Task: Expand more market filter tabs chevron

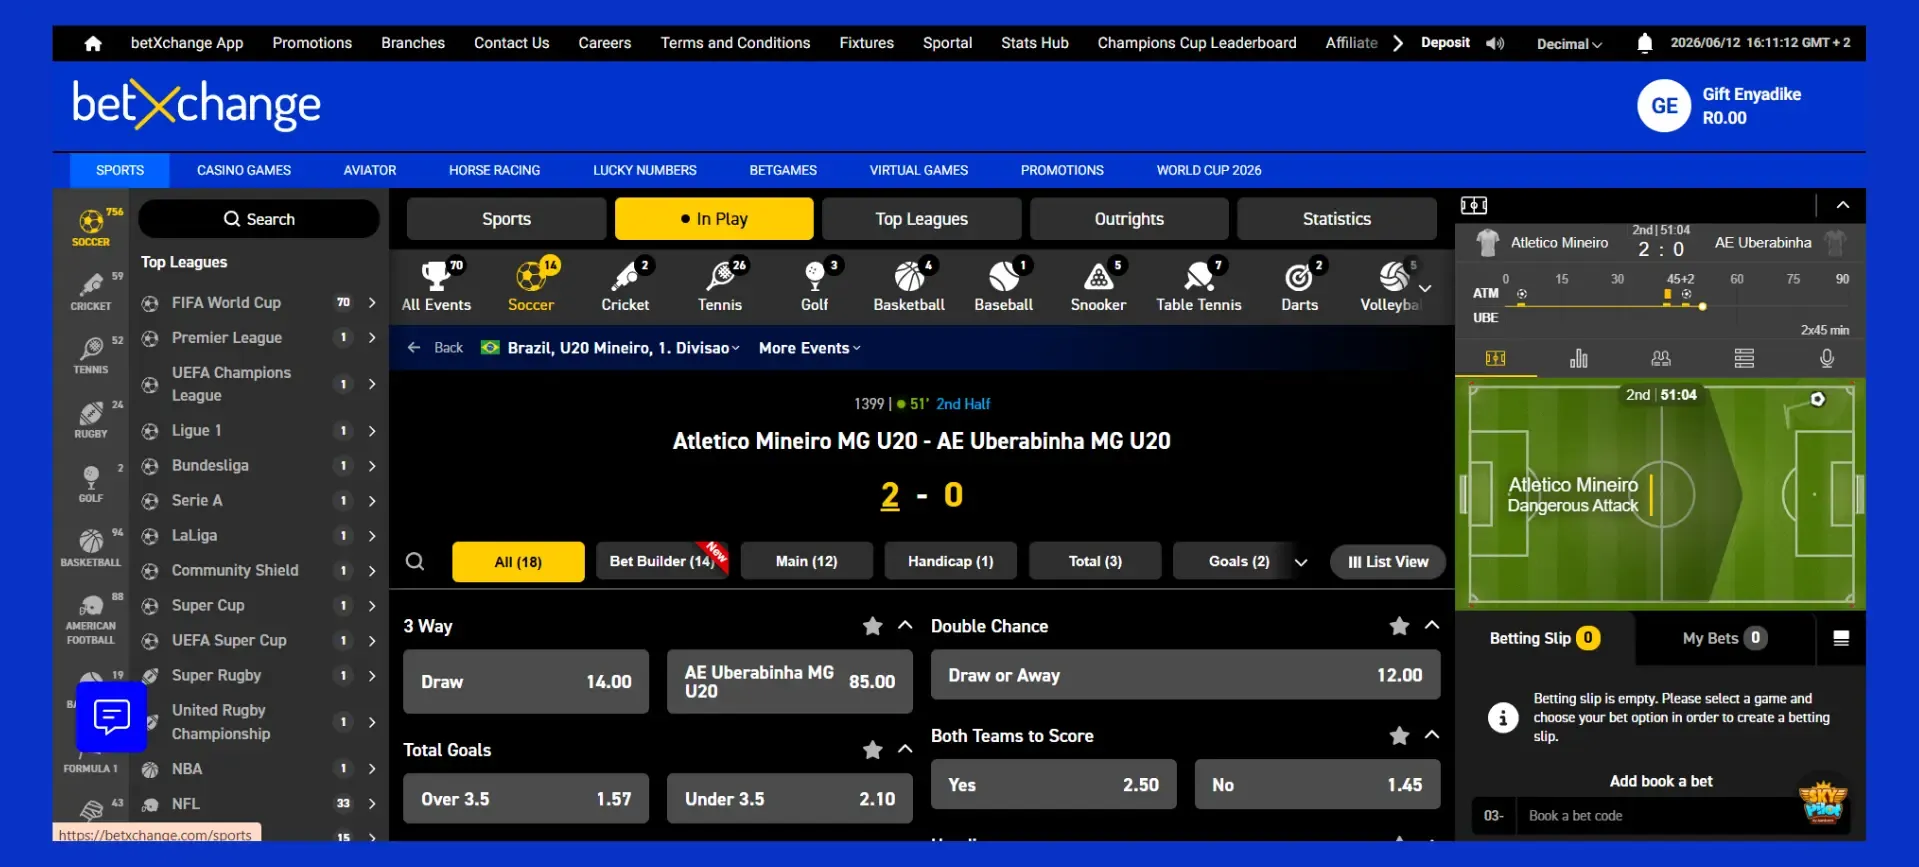Action: click(x=1301, y=562)
